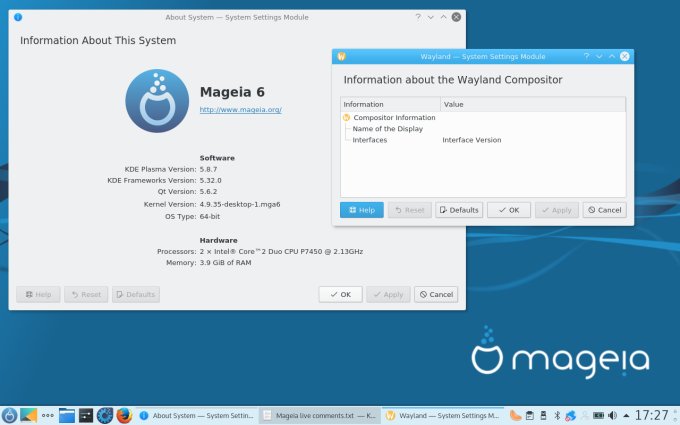Click OK in the About System window

[340, 294]
